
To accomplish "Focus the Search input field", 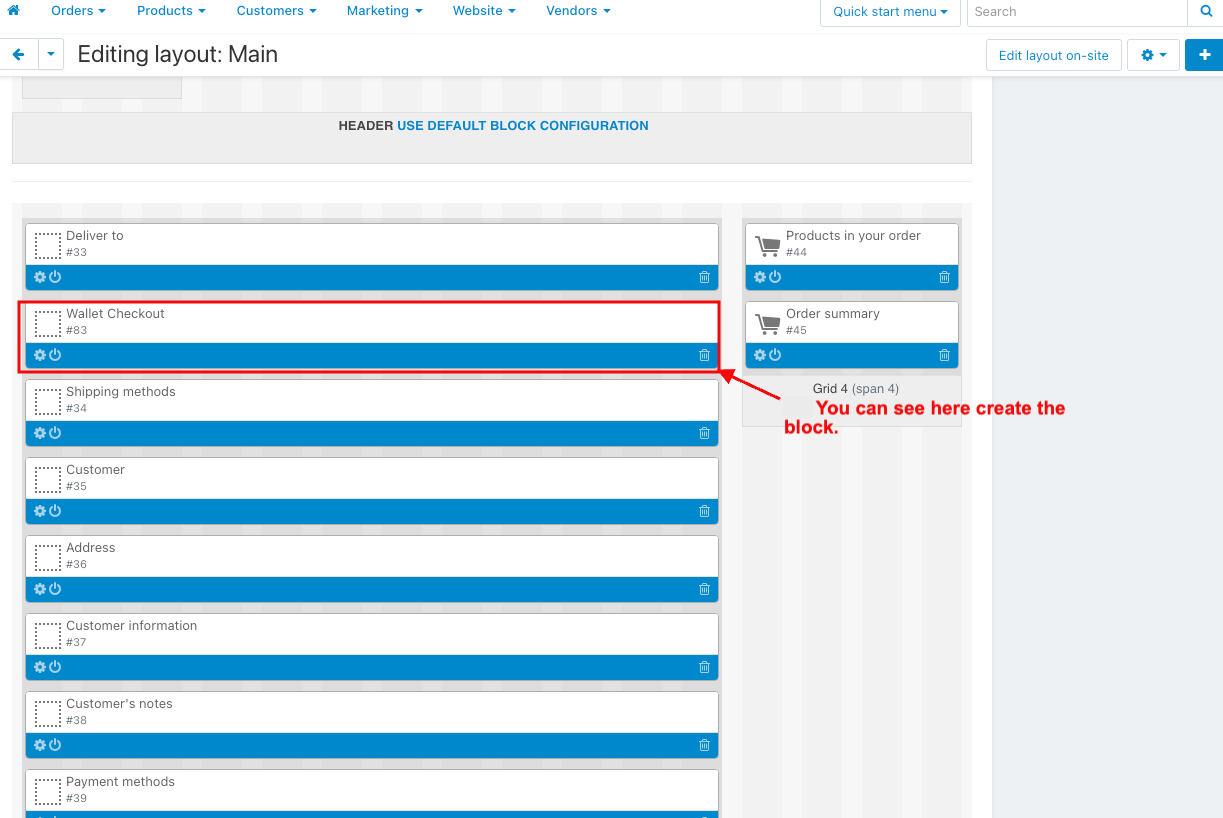I will [x=1077, y=12].
